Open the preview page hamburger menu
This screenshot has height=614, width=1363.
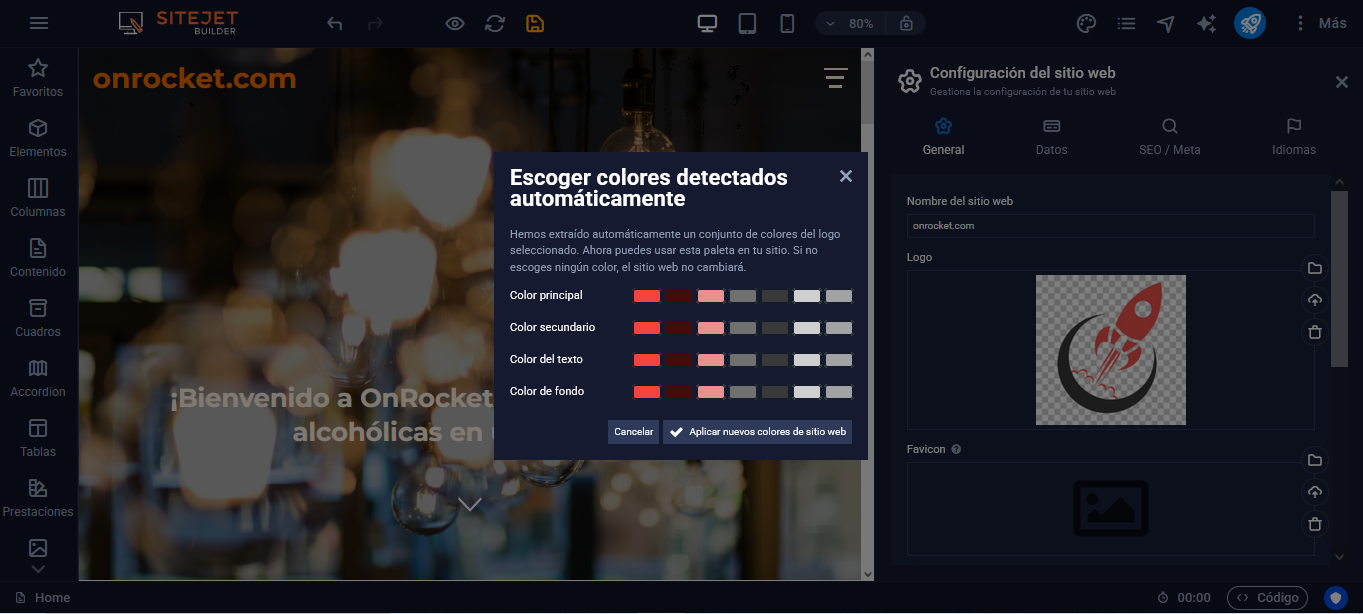pyautogui.click(x=836, y=78)
